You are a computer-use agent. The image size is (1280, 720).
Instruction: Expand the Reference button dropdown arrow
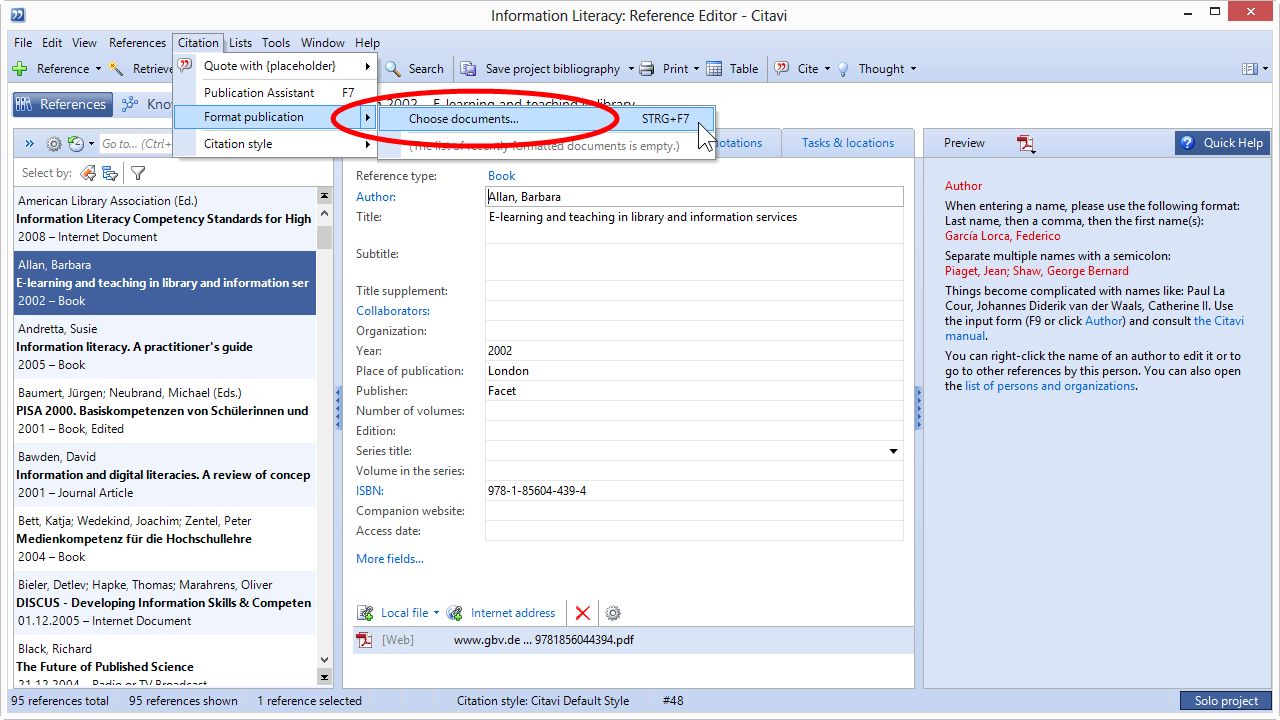[98, 69]
